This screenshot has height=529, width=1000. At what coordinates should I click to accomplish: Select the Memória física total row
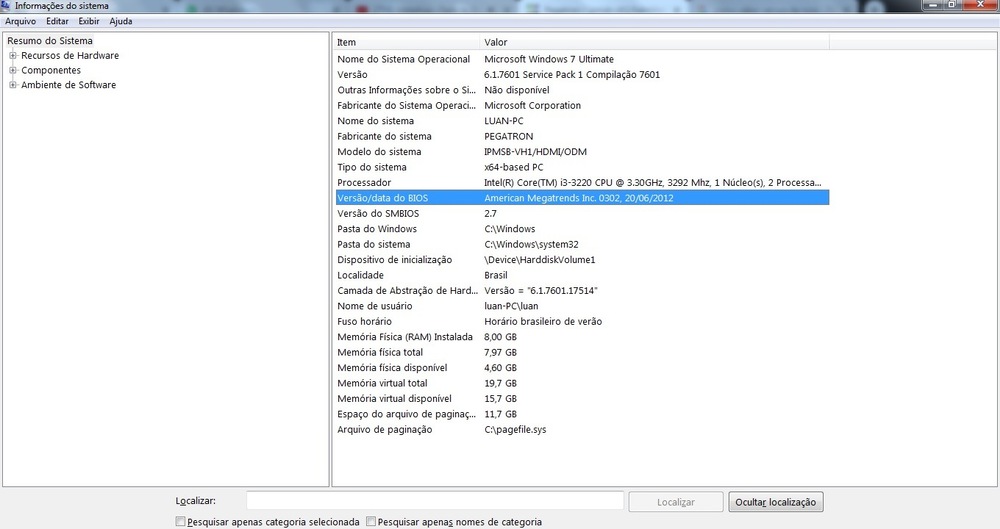point(580,352)
